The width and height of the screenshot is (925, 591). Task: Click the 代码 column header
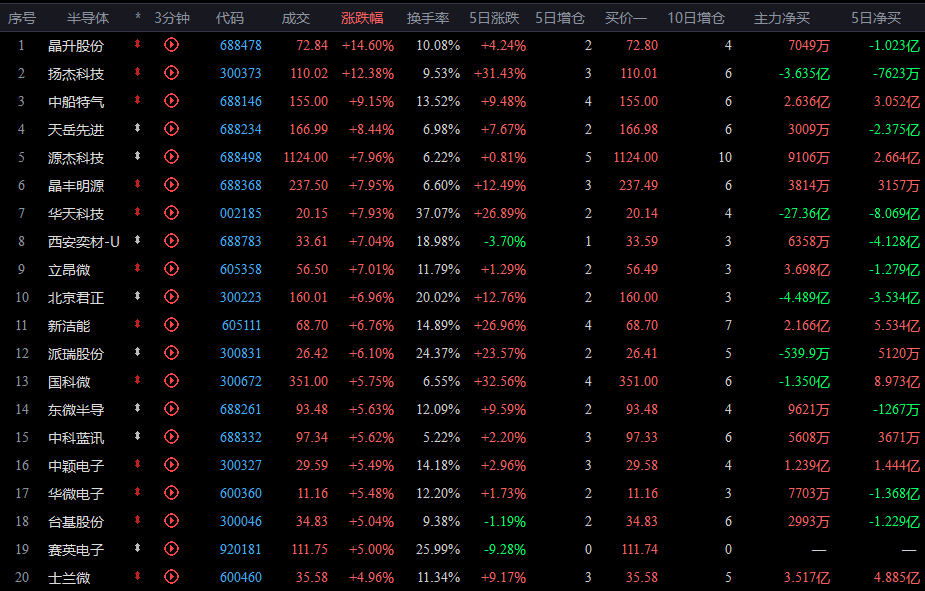229,18
